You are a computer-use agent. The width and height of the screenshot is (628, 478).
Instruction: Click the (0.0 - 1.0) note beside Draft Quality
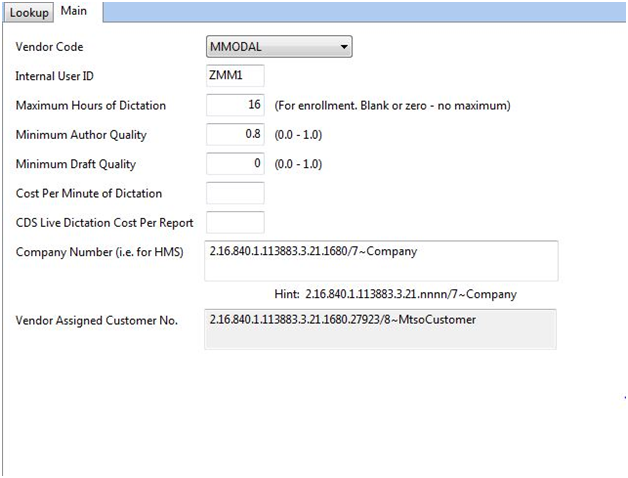click(298, 164)
